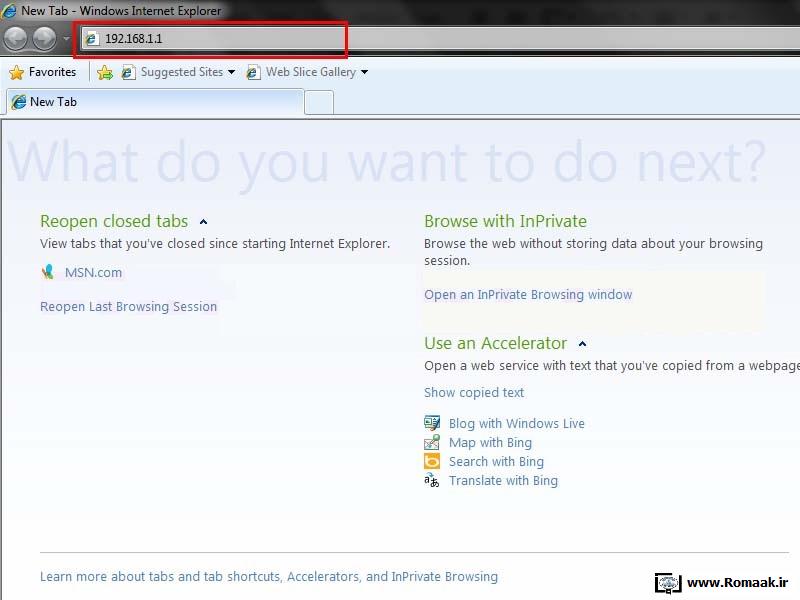Collapse the Use an Accelerator section
800x600 pixels.
coord(583,344)
